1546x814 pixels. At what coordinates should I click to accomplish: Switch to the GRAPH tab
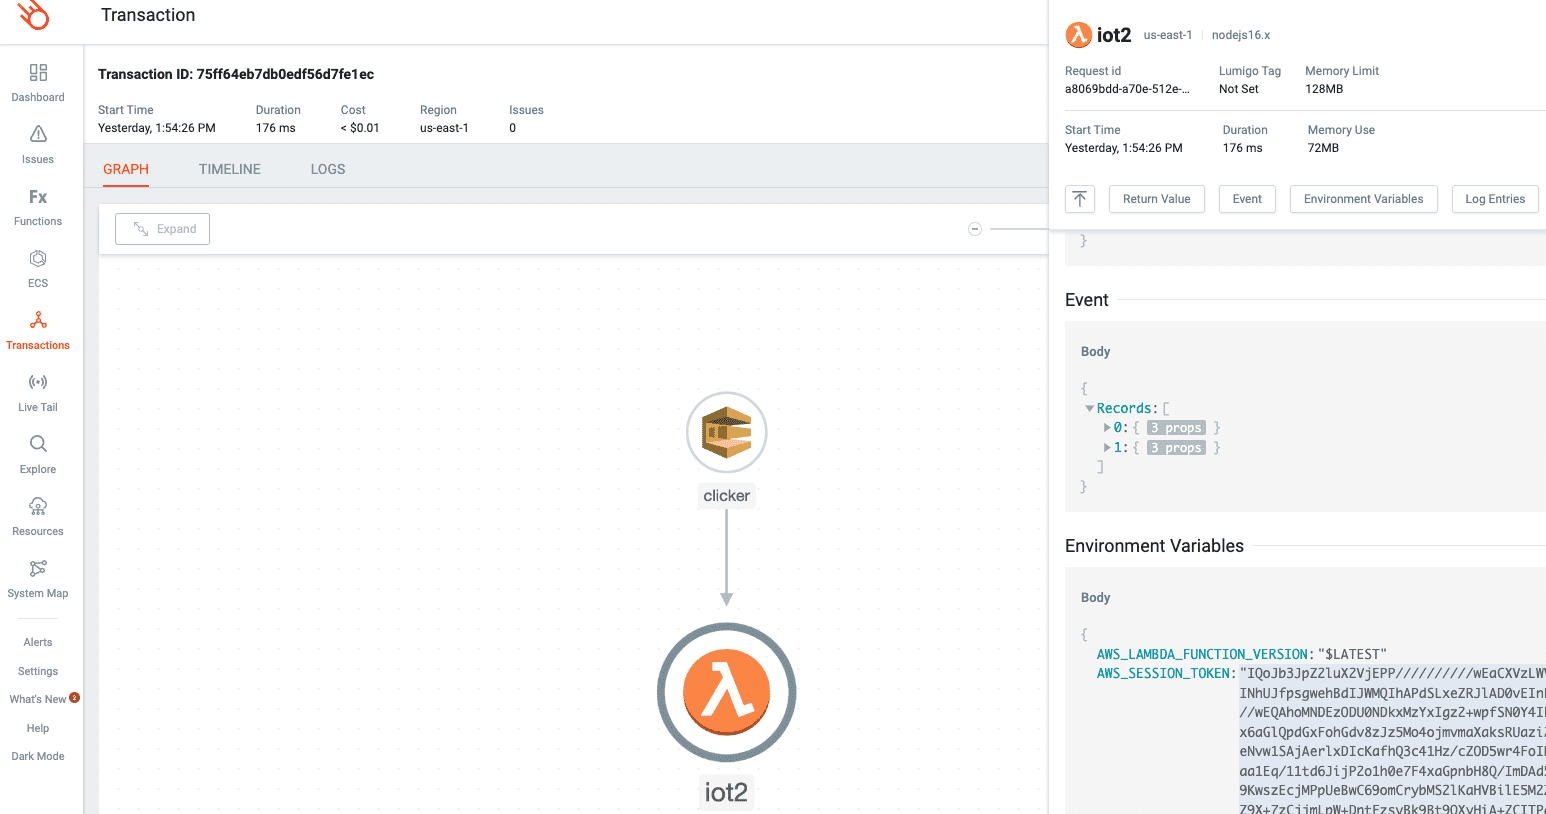click(x=126, y=169)
